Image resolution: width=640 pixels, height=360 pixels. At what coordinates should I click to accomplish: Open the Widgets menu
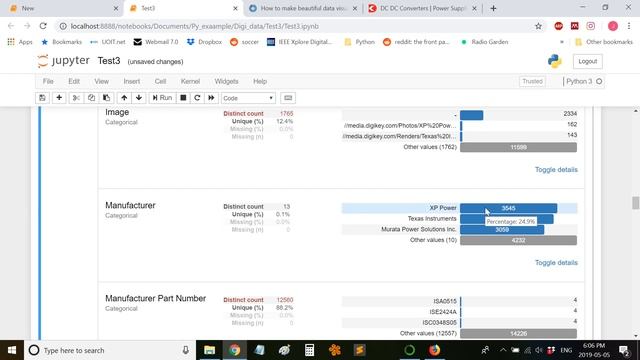point(226,81)
